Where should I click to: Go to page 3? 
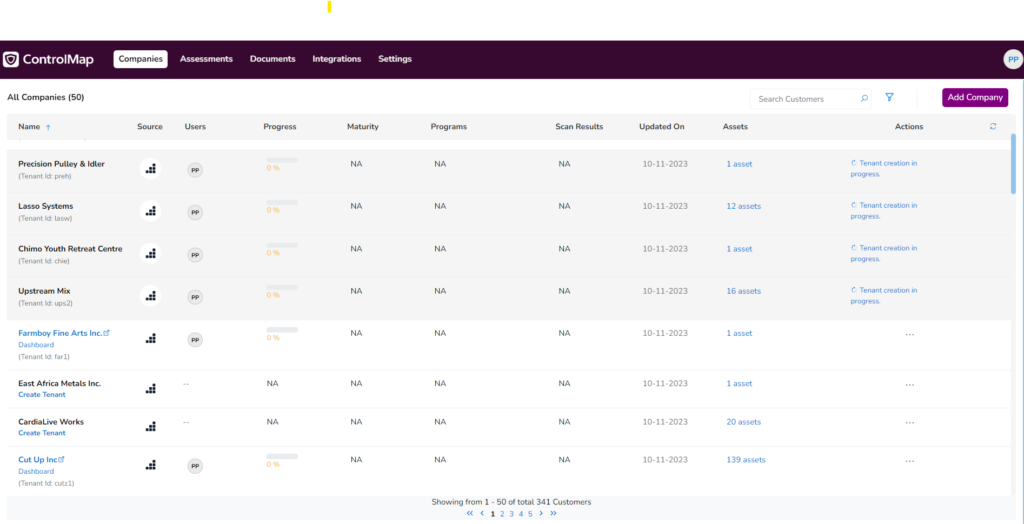click(511, 514)
